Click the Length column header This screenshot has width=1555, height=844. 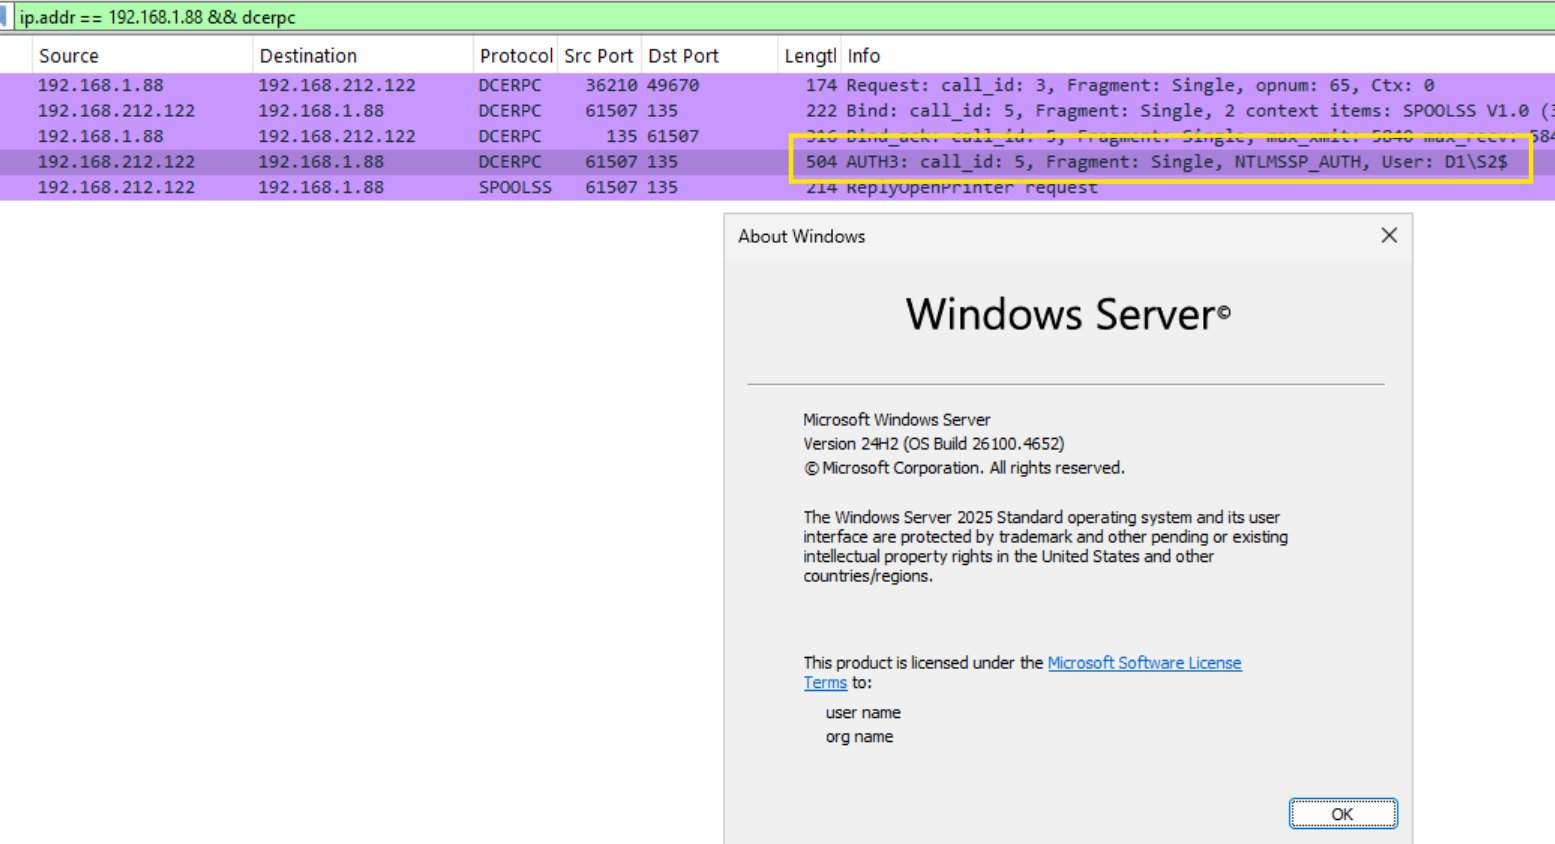(809, 56)
